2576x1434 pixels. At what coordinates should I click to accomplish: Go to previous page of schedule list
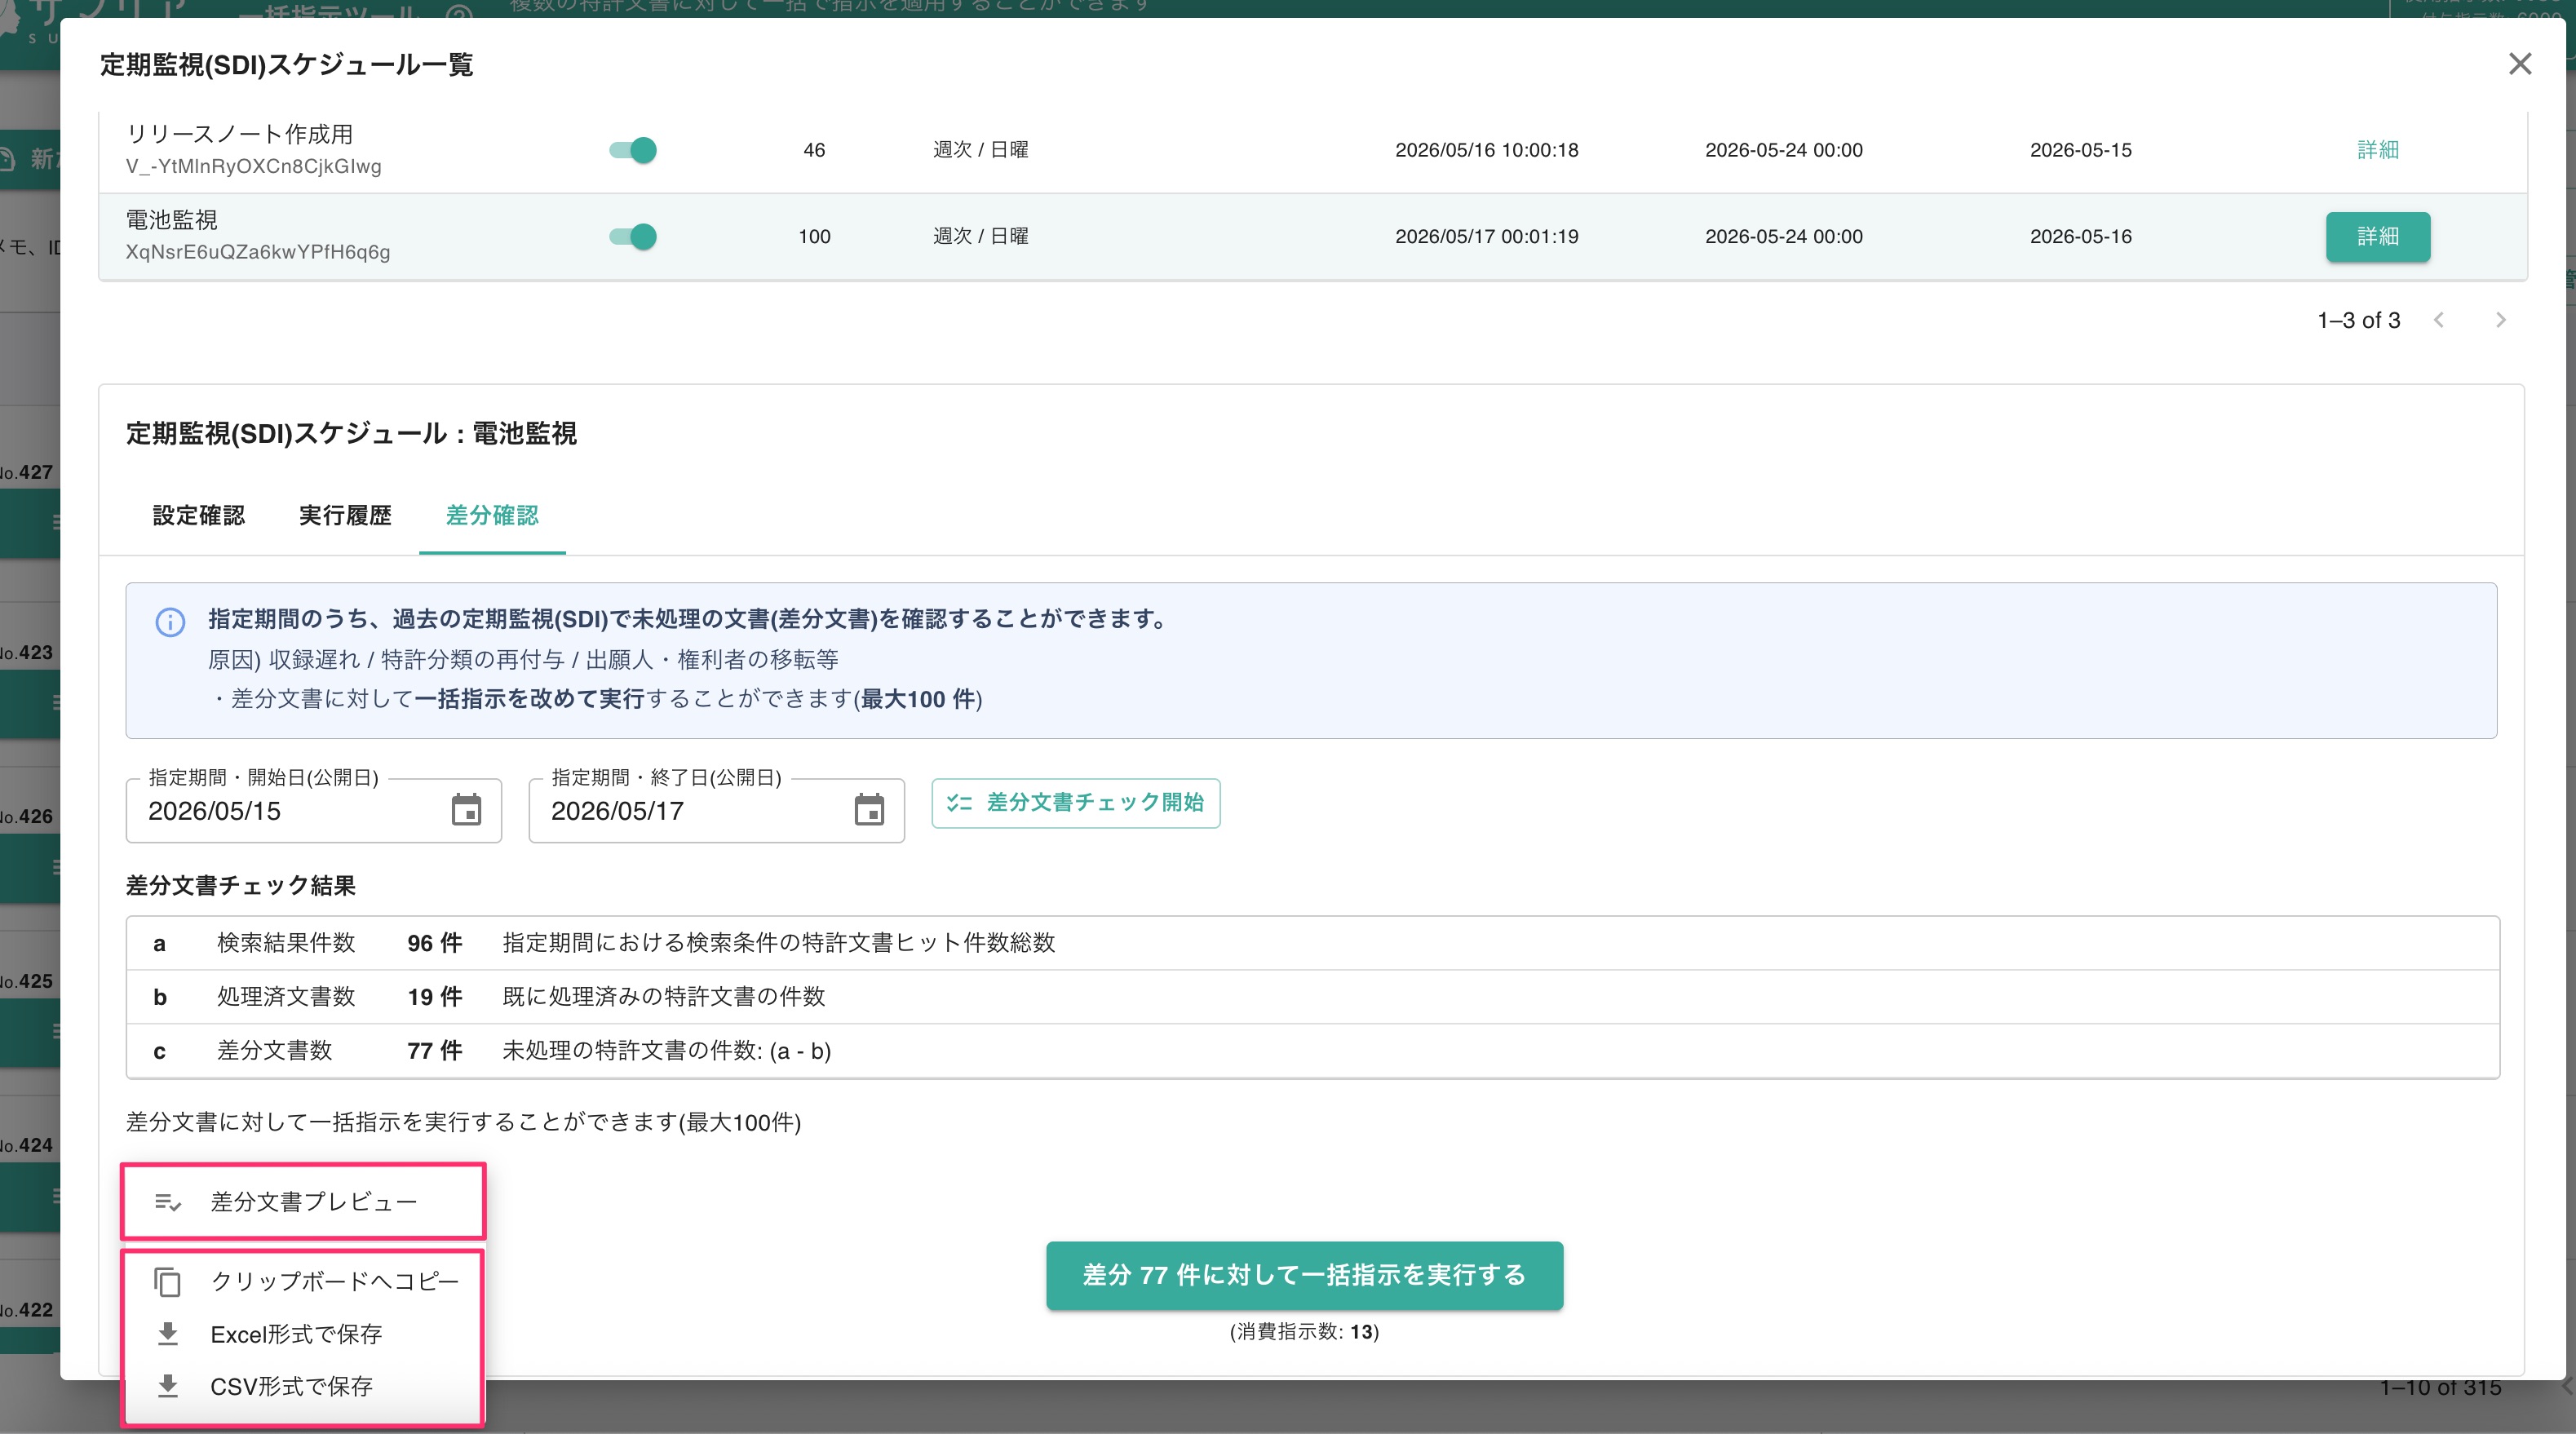[2439, 320]
